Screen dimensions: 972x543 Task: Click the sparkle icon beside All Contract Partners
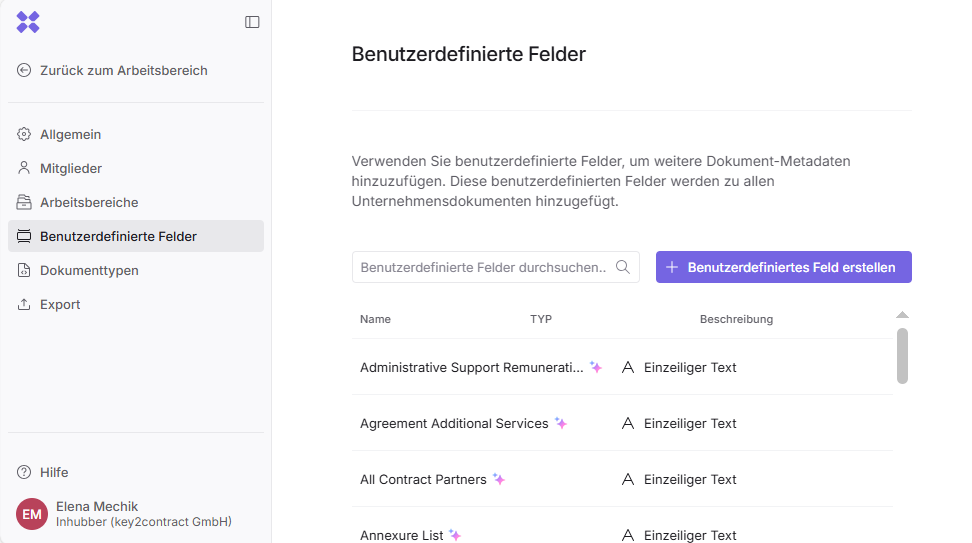(x=499, y=480)
